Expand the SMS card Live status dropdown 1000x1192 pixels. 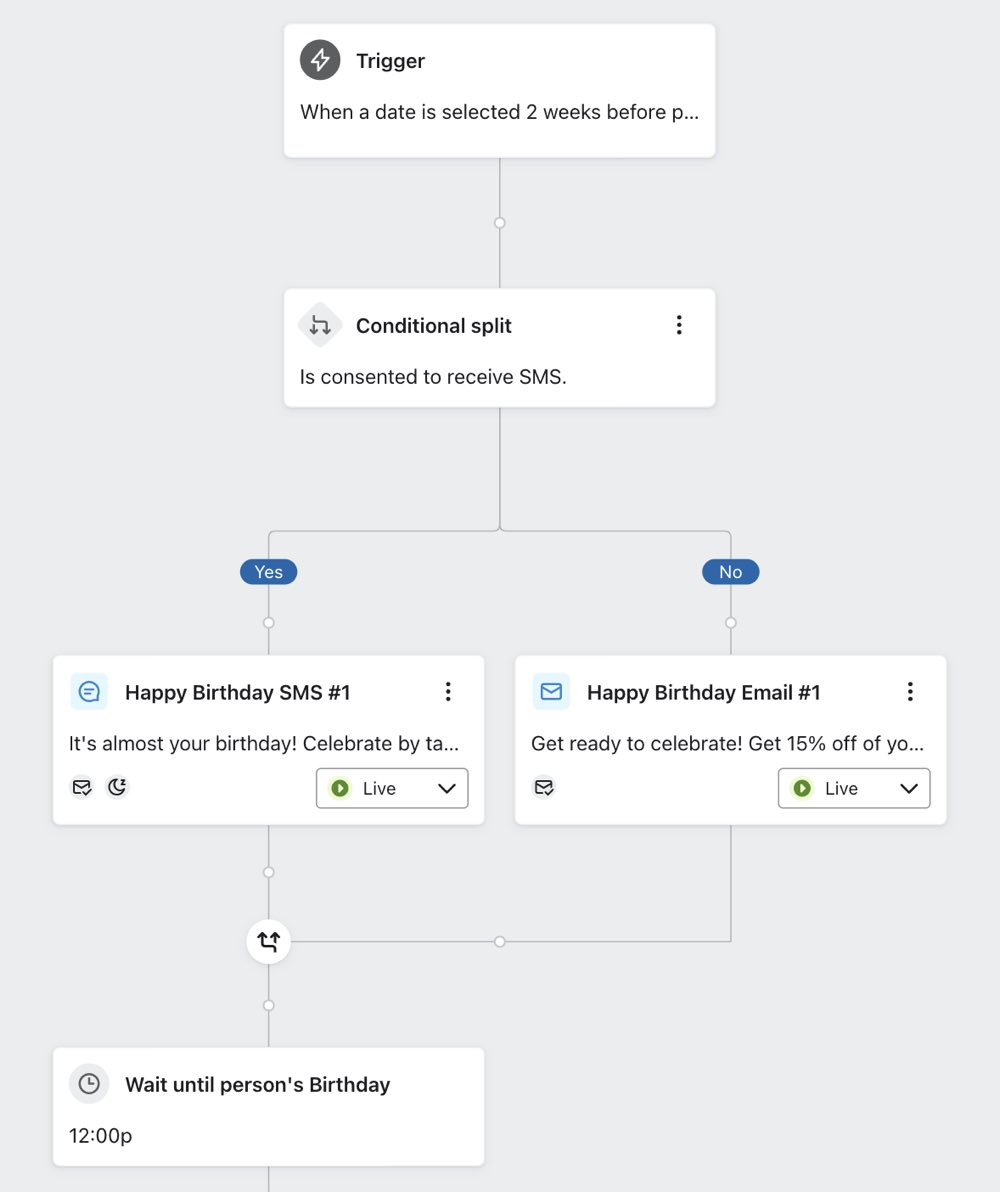[x=447, y=788]
